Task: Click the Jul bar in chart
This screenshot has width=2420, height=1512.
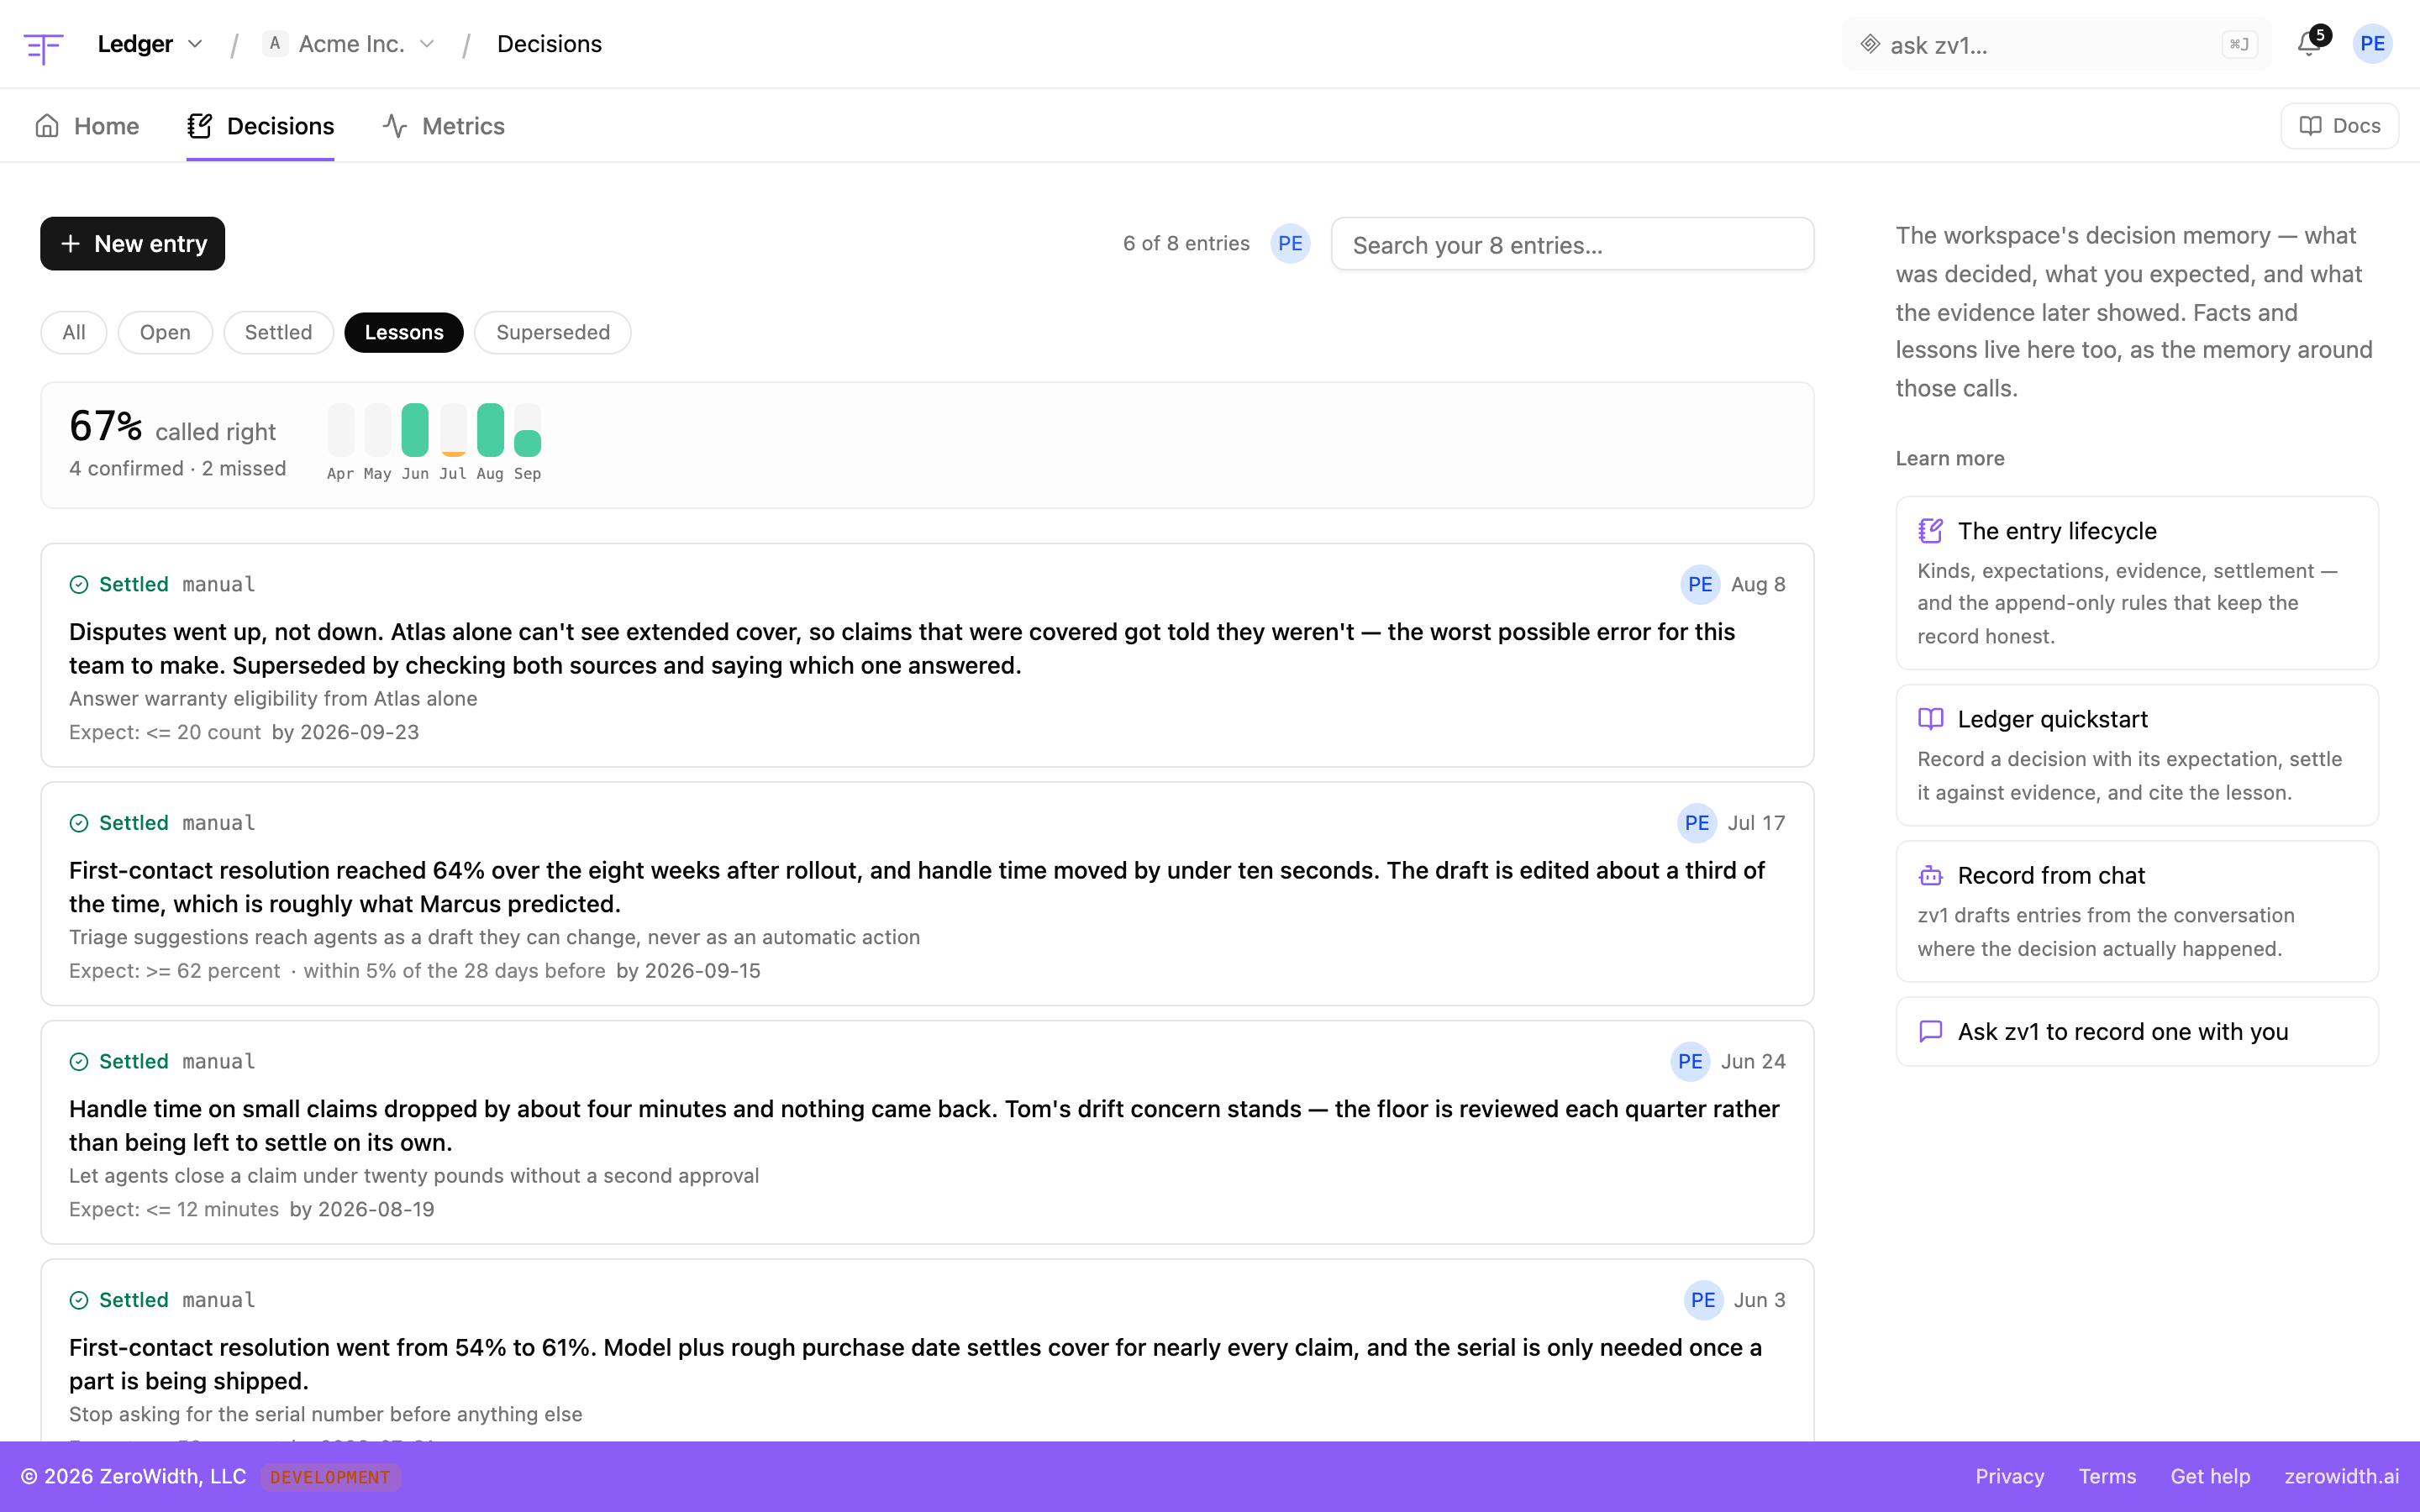Action: pos(453,430)
